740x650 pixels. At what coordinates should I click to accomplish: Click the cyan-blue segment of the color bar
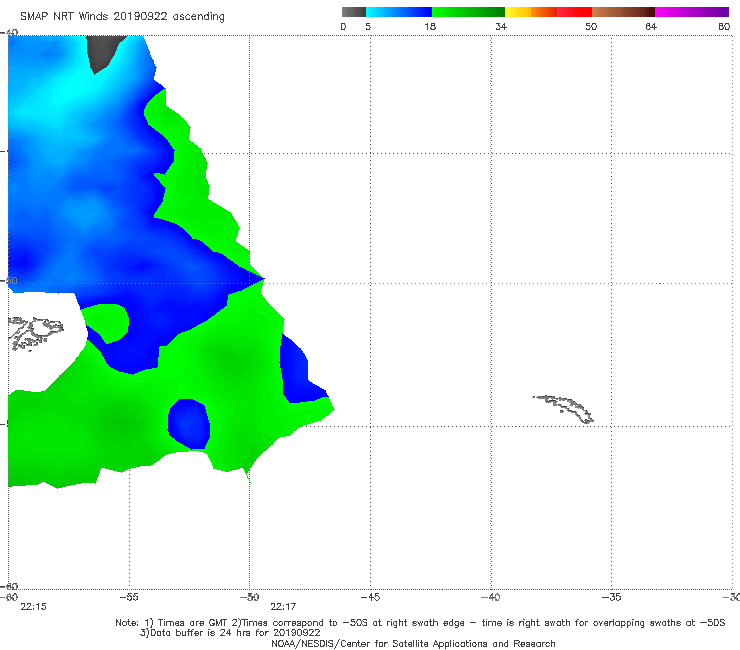coord(399,12)
